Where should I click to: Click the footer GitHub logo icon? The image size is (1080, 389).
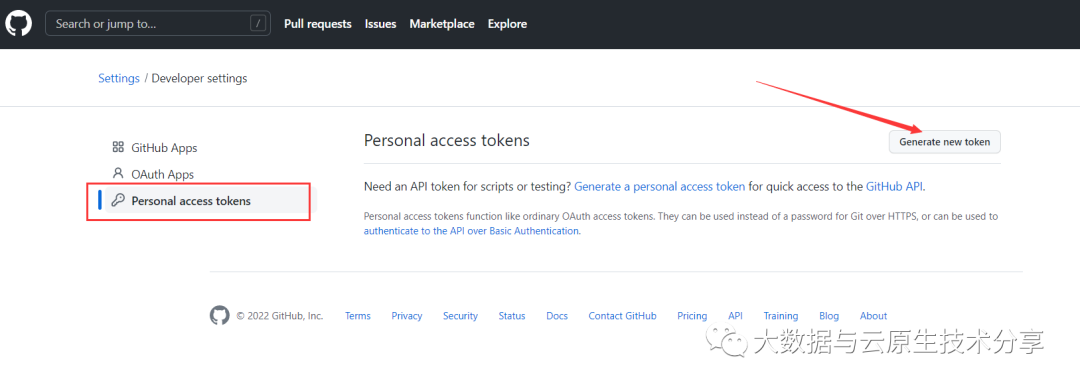(x=219, y=315)
